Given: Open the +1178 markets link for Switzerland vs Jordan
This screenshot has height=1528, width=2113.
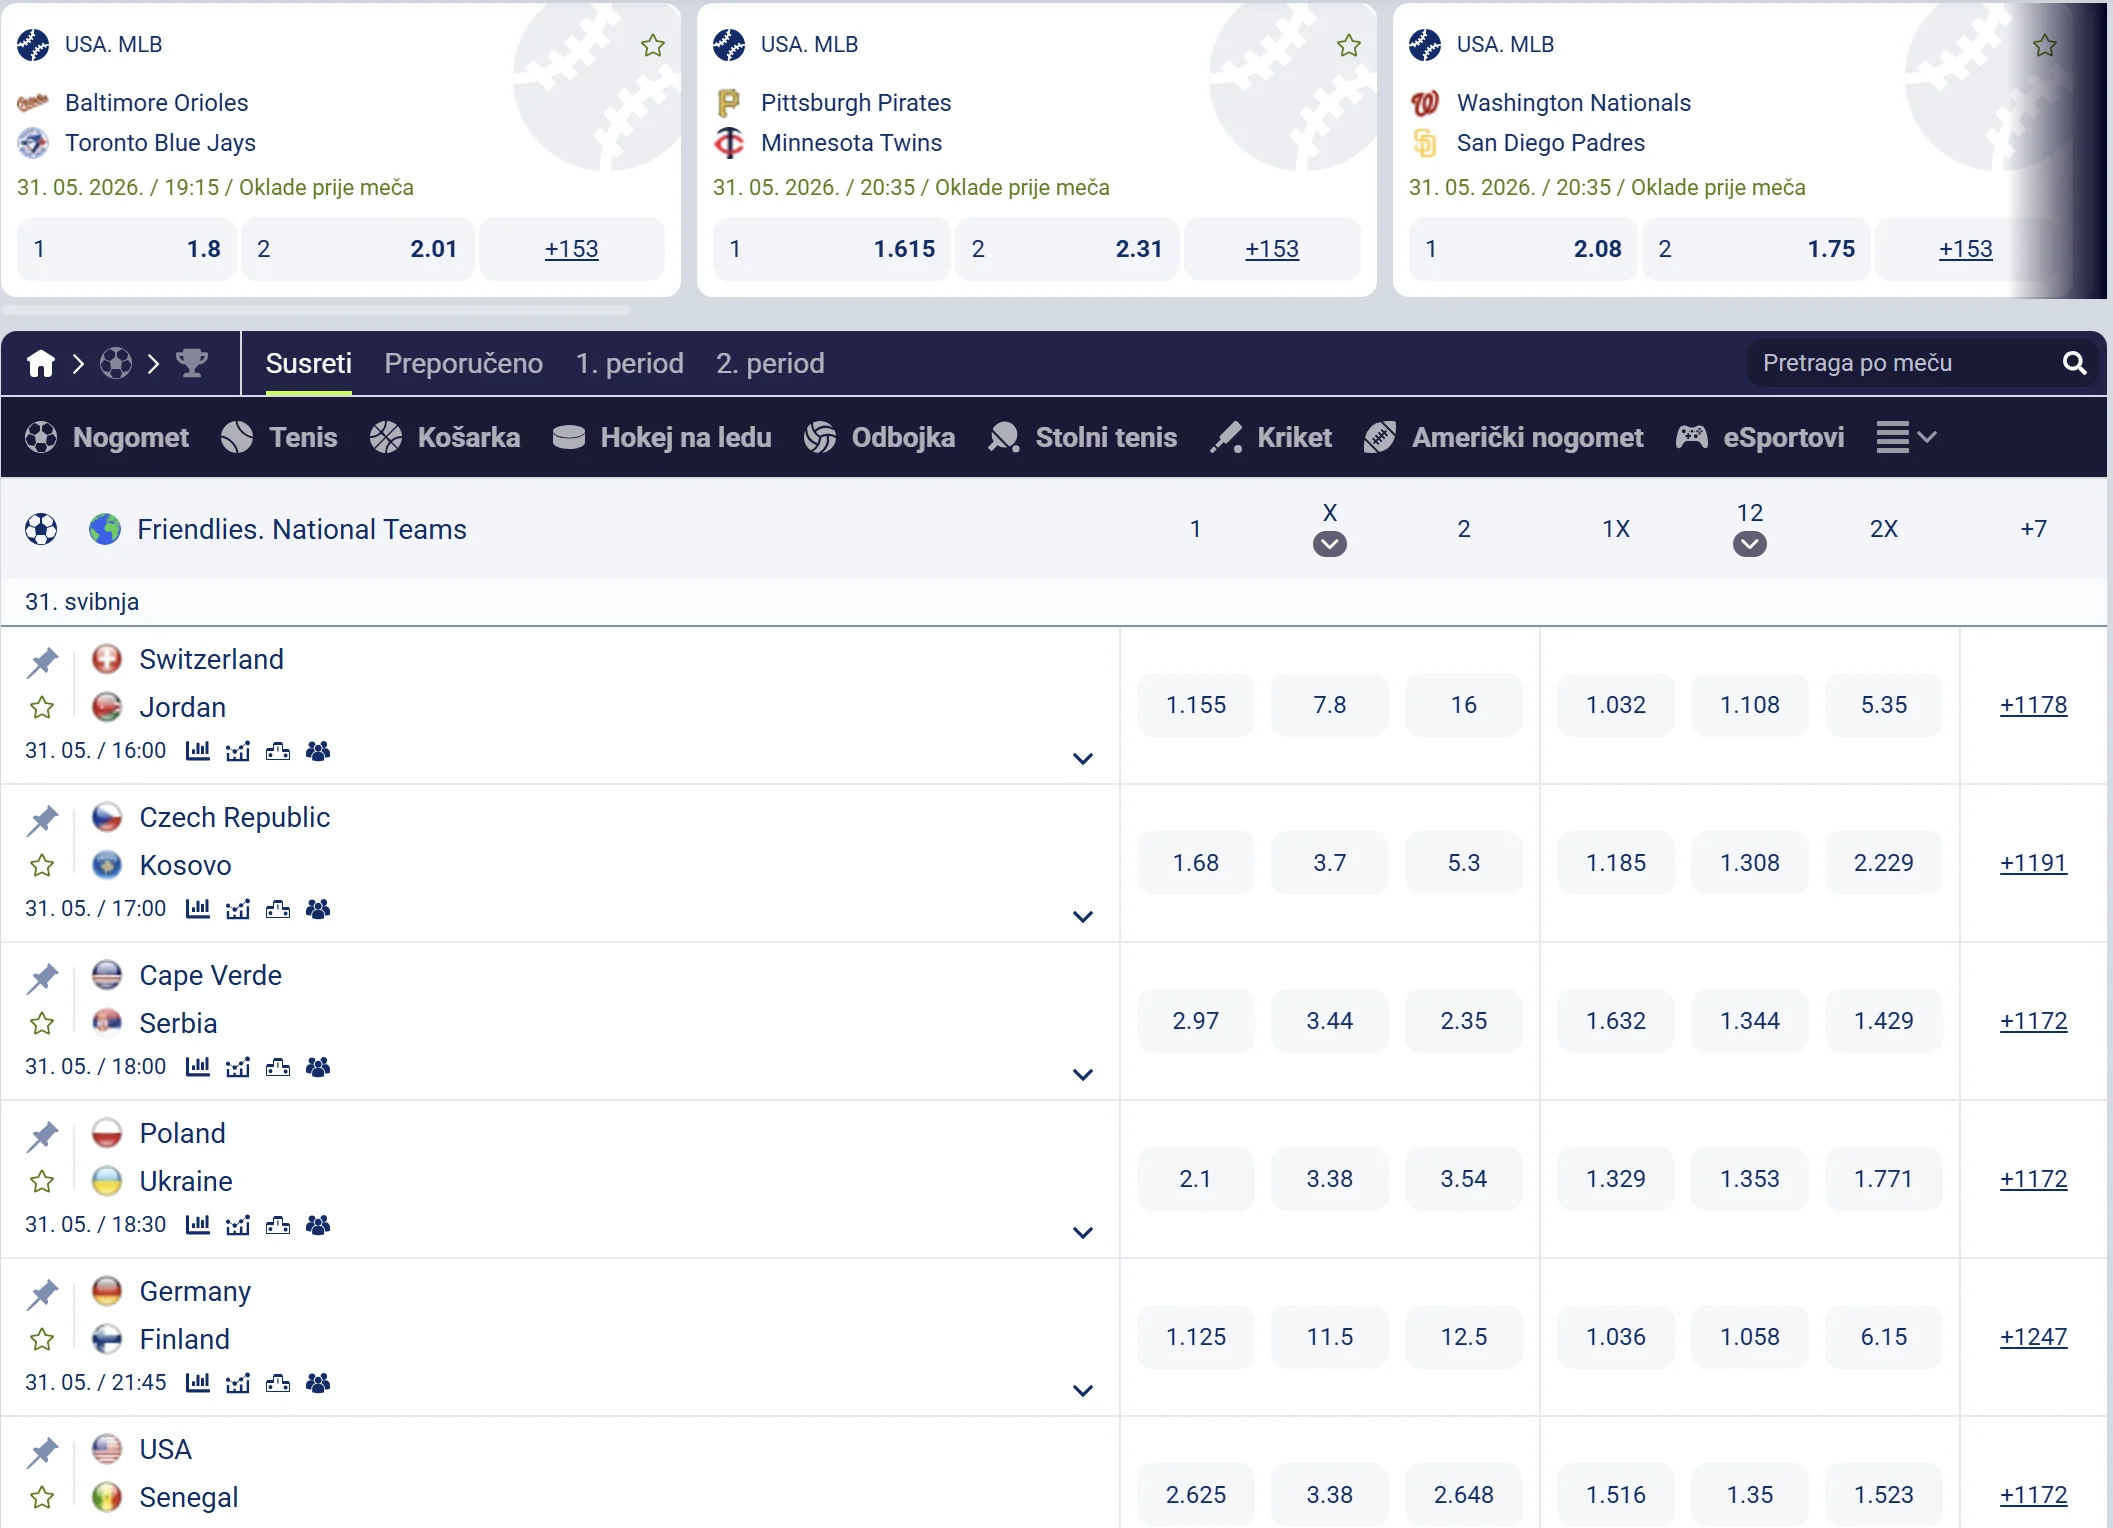Looking at the screenshot, I should (2033, 705).
